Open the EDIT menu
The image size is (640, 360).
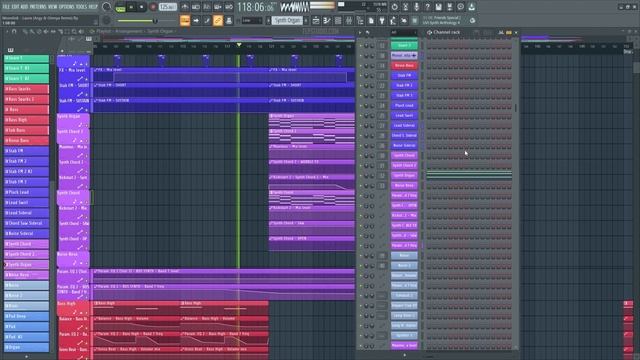click(x=15, y=7)
